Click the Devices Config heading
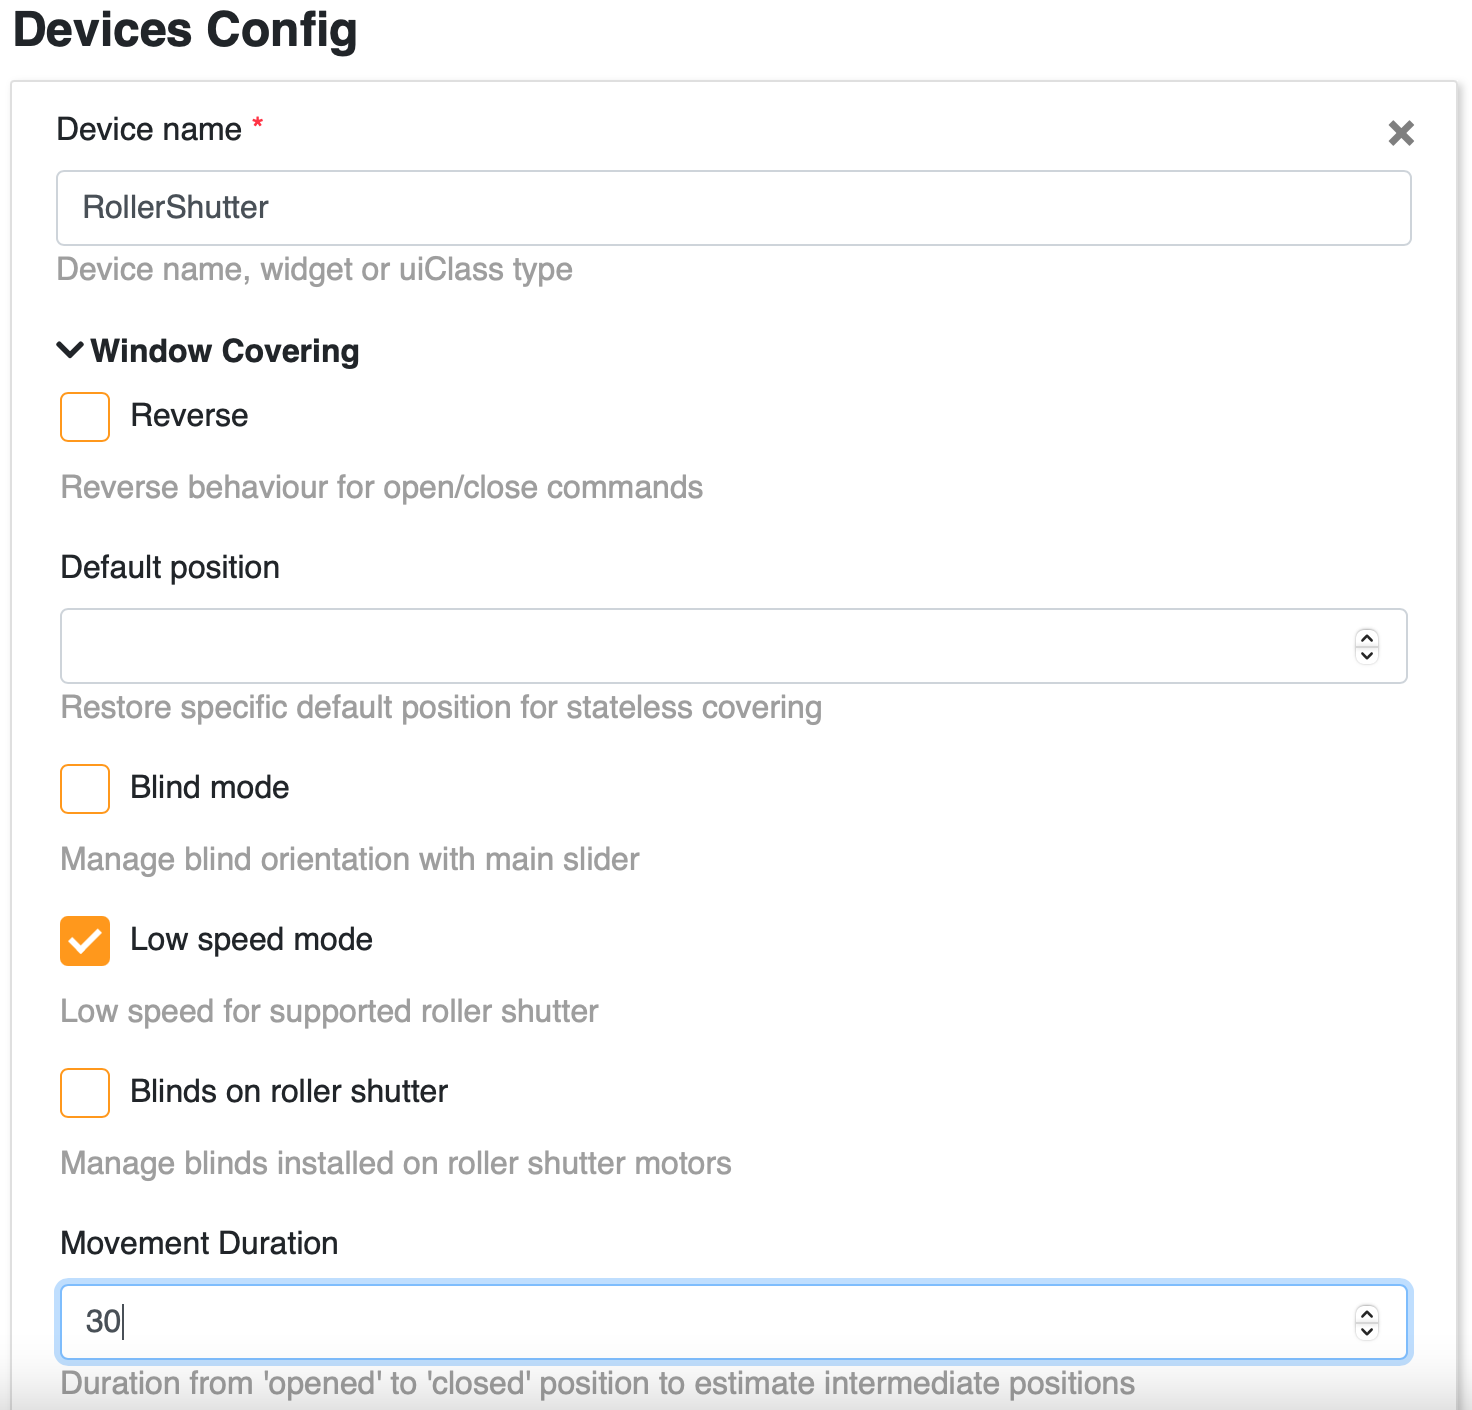 tap(185, 30)
